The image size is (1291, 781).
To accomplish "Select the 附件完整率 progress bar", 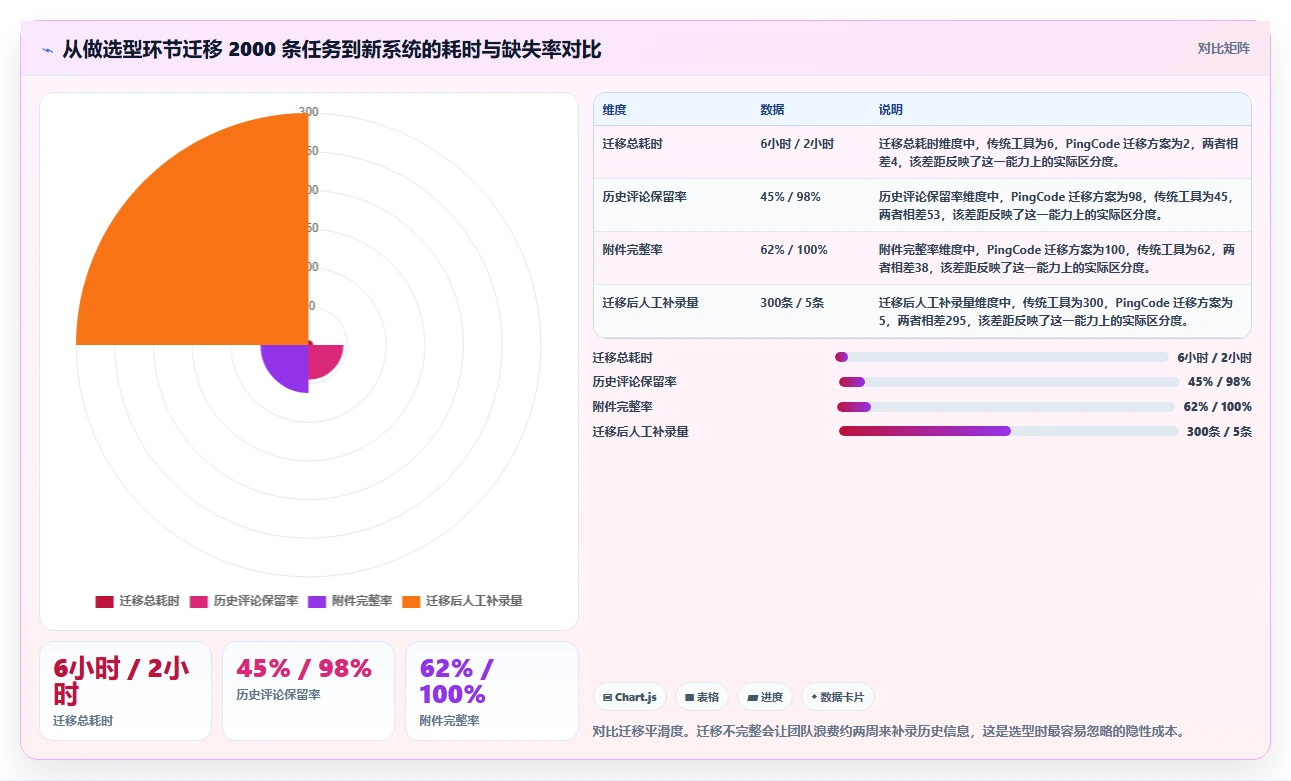I will coord(1005,407).
